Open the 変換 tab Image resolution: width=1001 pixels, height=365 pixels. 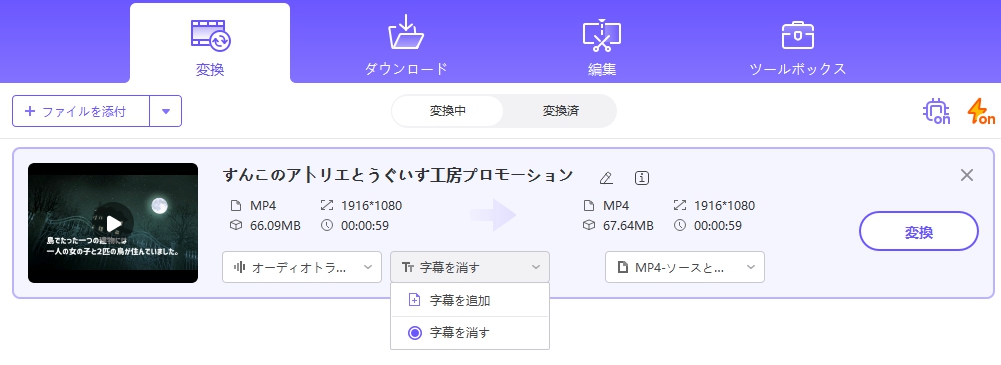pos(210,43)
